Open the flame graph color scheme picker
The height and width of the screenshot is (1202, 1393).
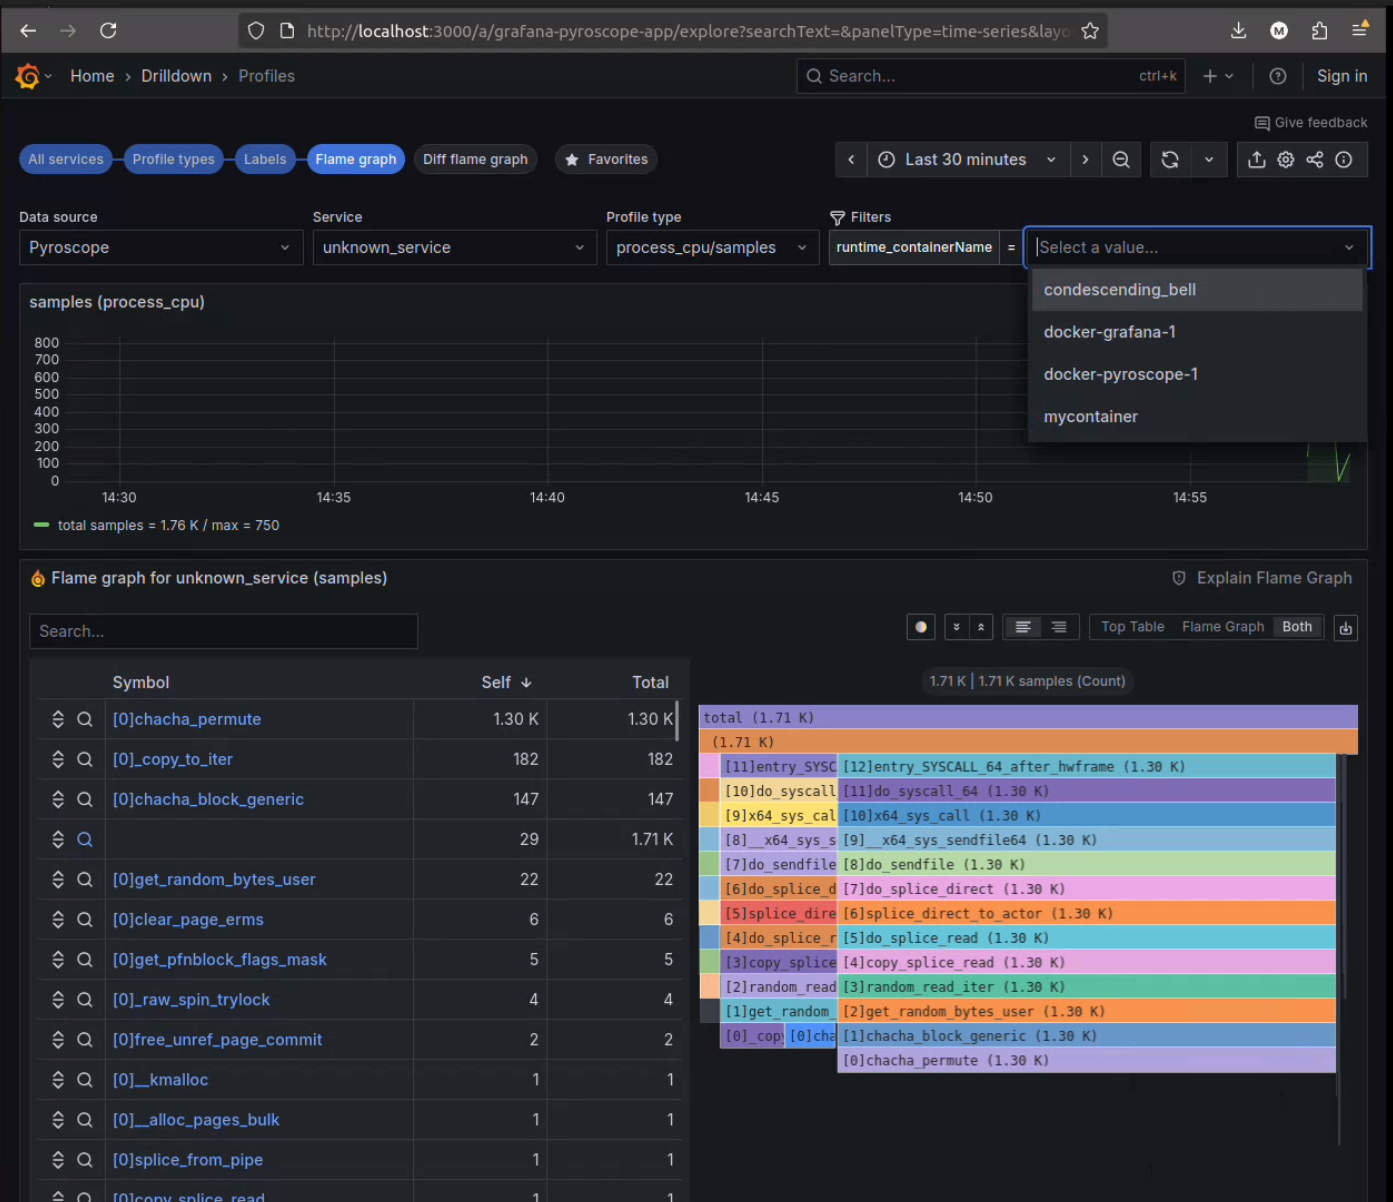pyautogui.click(x=921, y=627)
